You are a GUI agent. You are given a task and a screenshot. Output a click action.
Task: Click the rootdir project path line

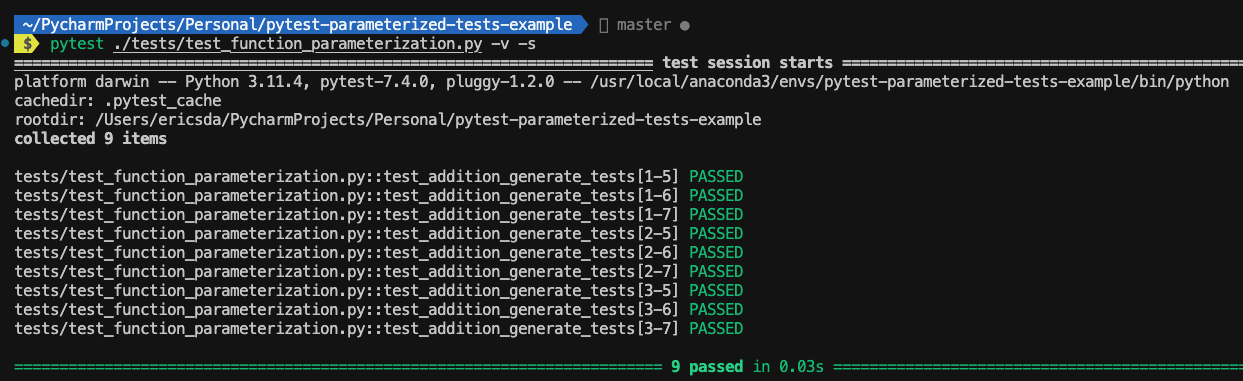(388, 120)
